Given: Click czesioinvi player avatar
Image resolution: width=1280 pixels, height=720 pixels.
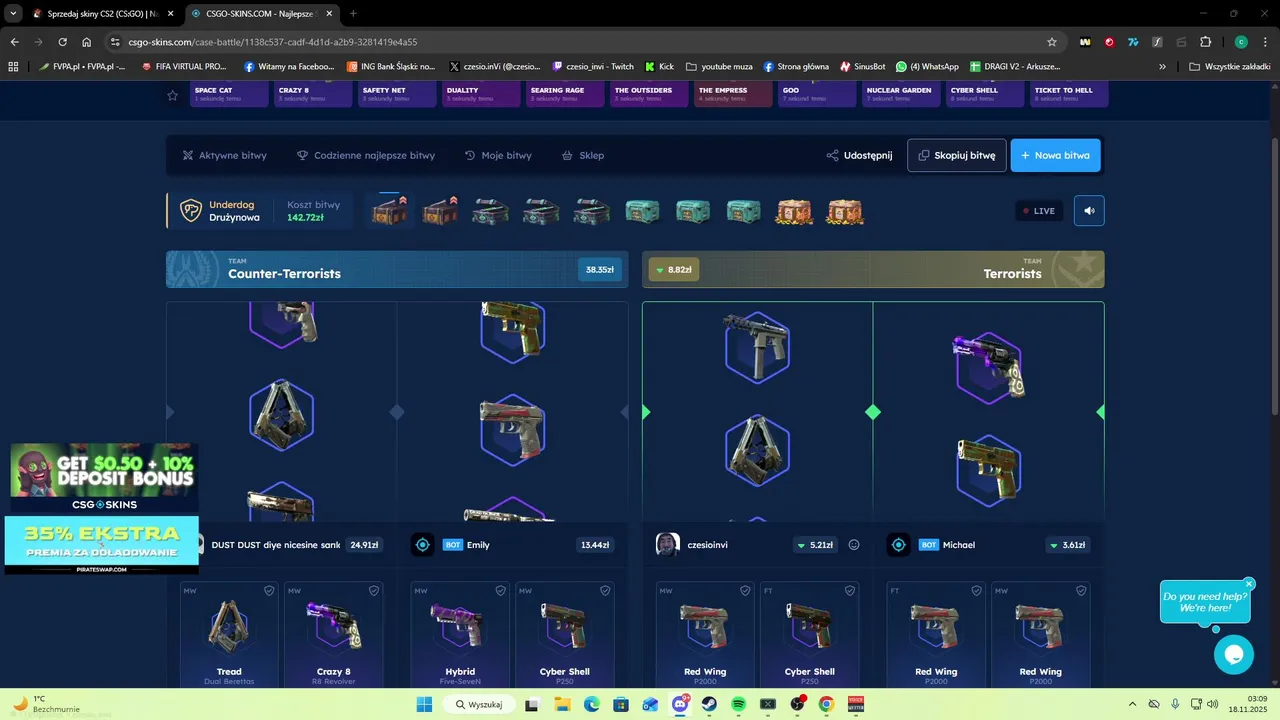Looking at the screenshot, I should click(x=667, y=545).
